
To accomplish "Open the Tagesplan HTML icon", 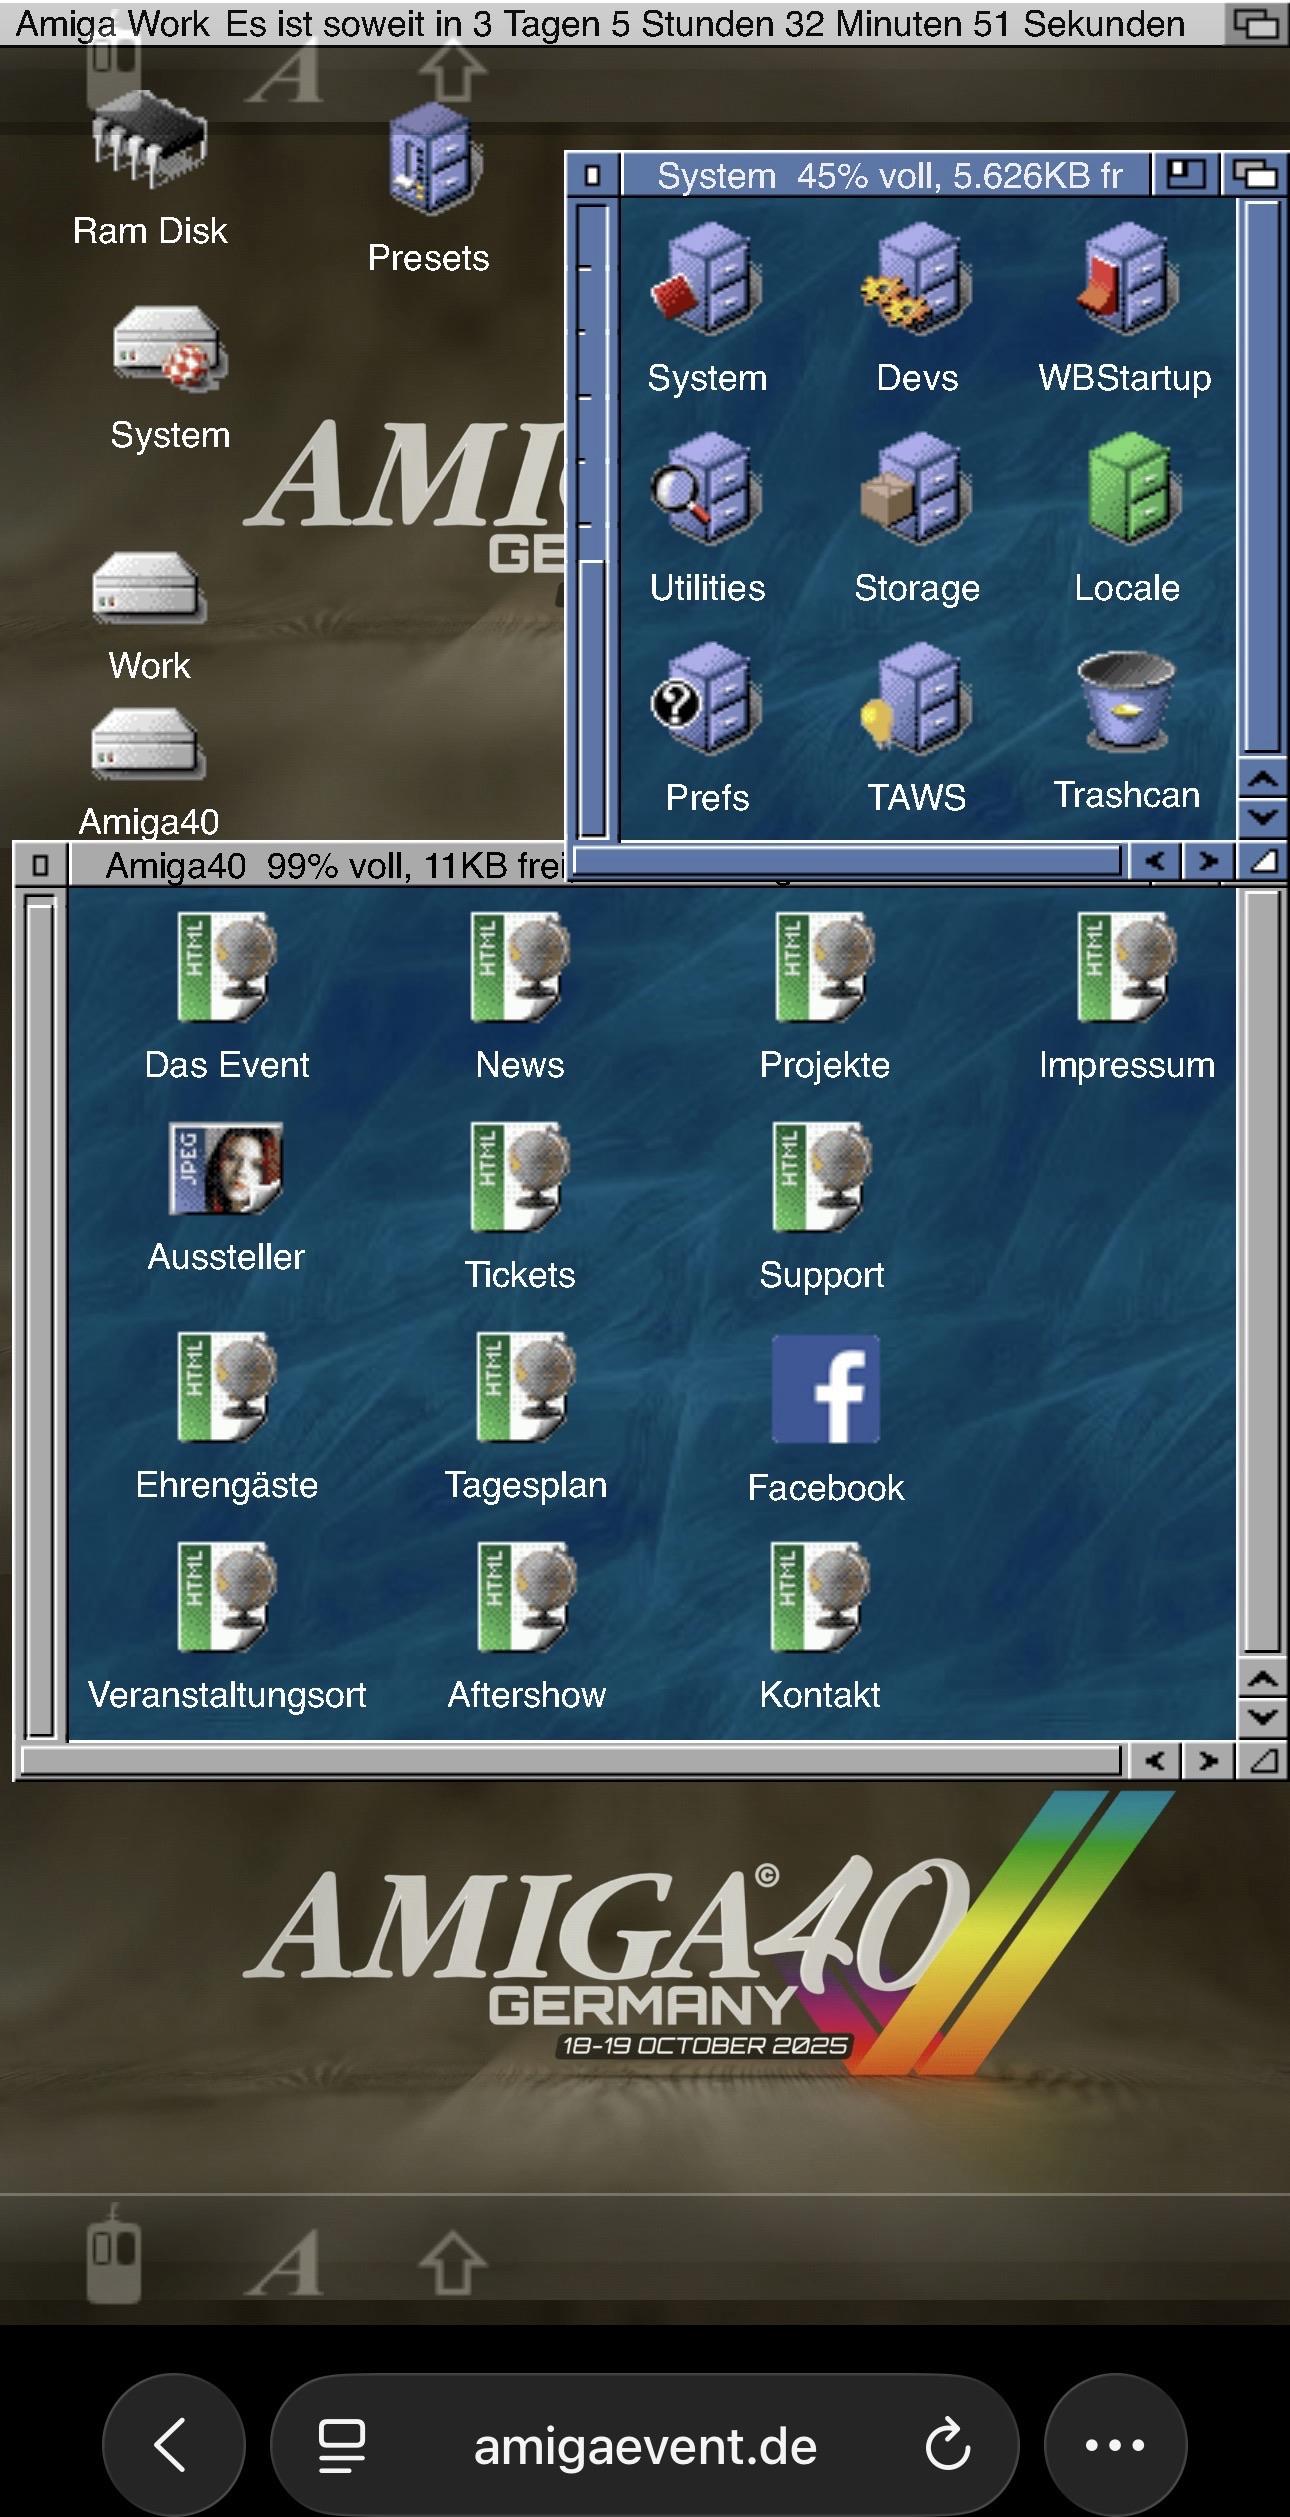I will pyautogui.click(x=525, y=1387).
